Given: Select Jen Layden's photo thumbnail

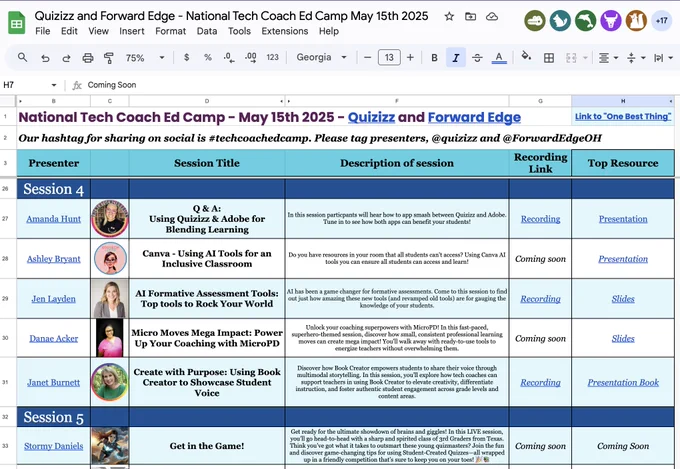Looking at the screenshot, I should pyautogui.click(x=110, y=298).
